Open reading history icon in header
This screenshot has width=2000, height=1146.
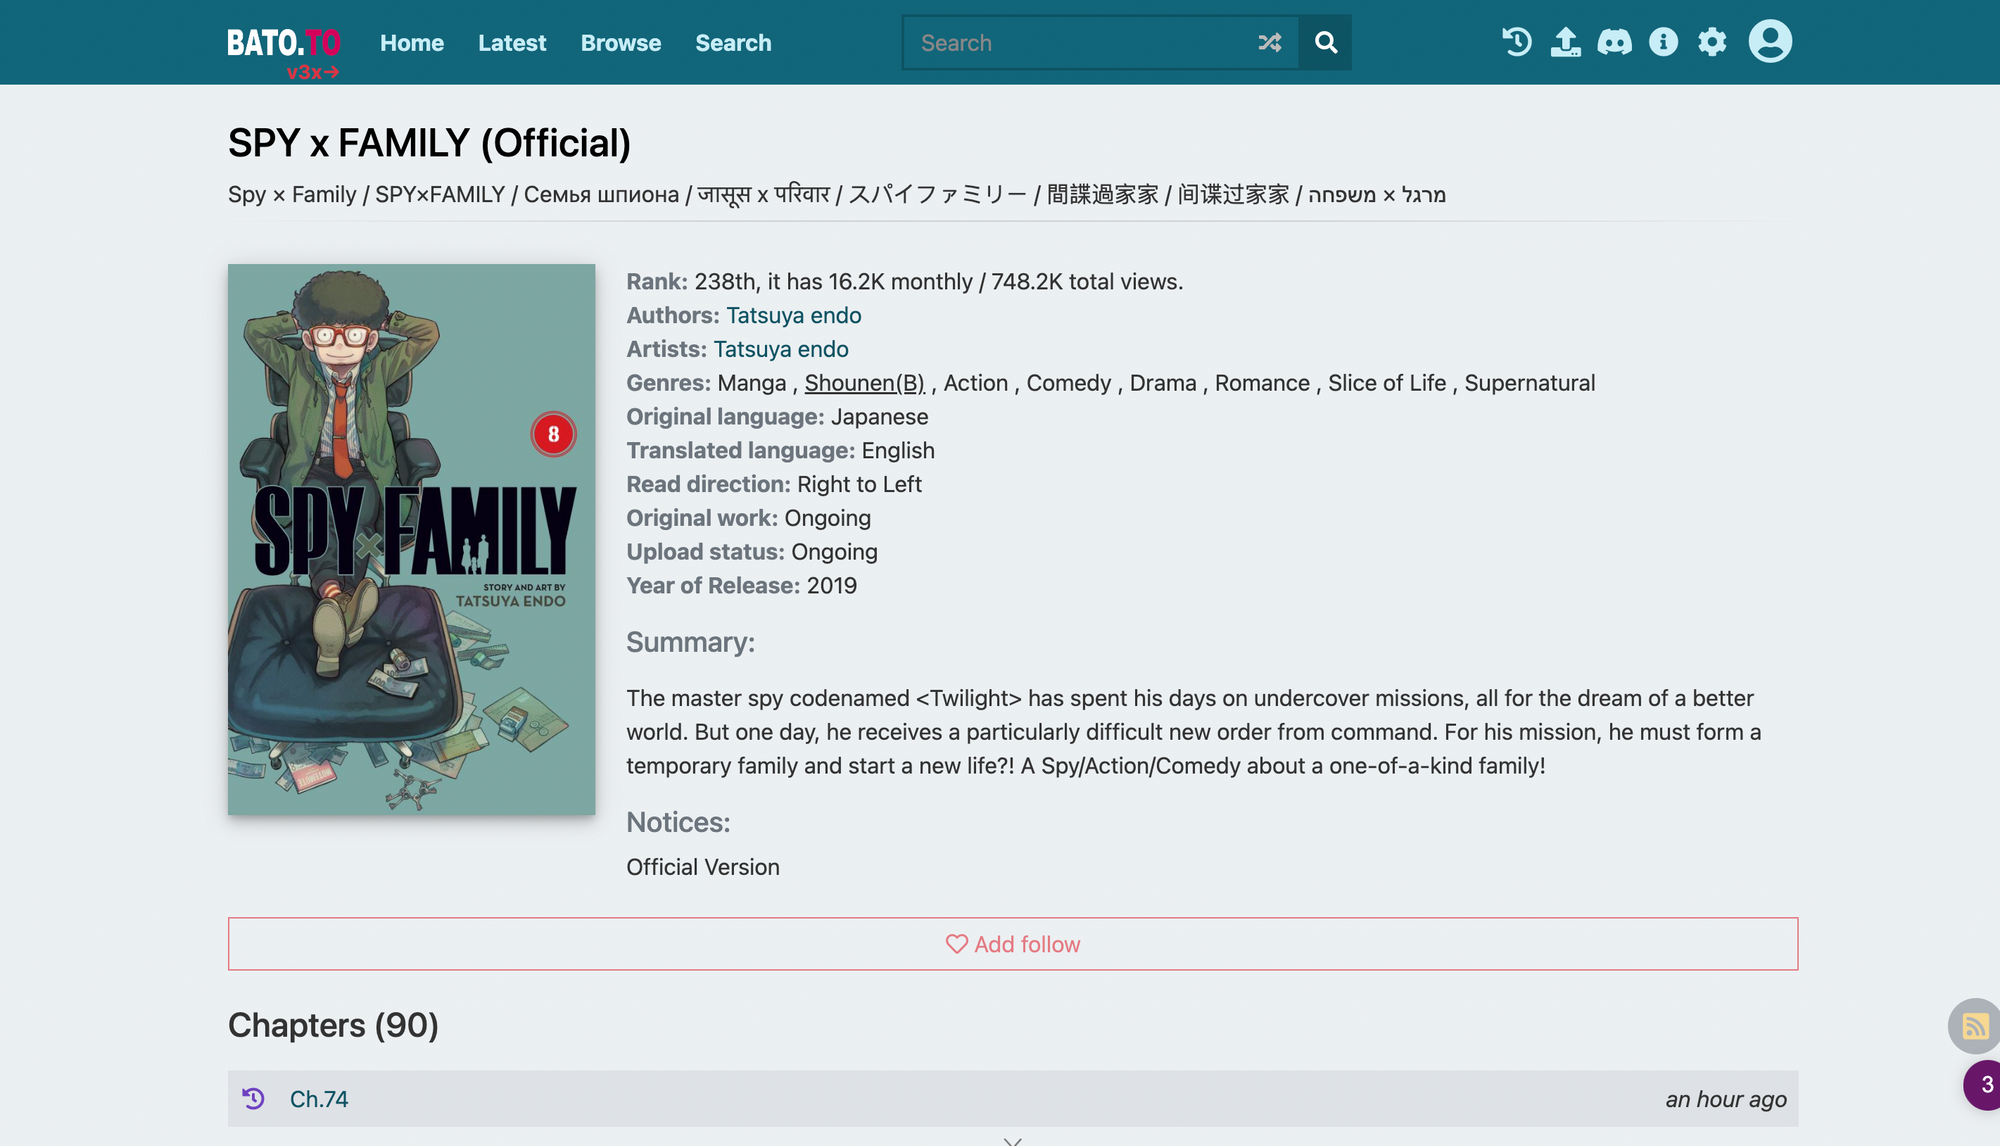click(1517, 42)
